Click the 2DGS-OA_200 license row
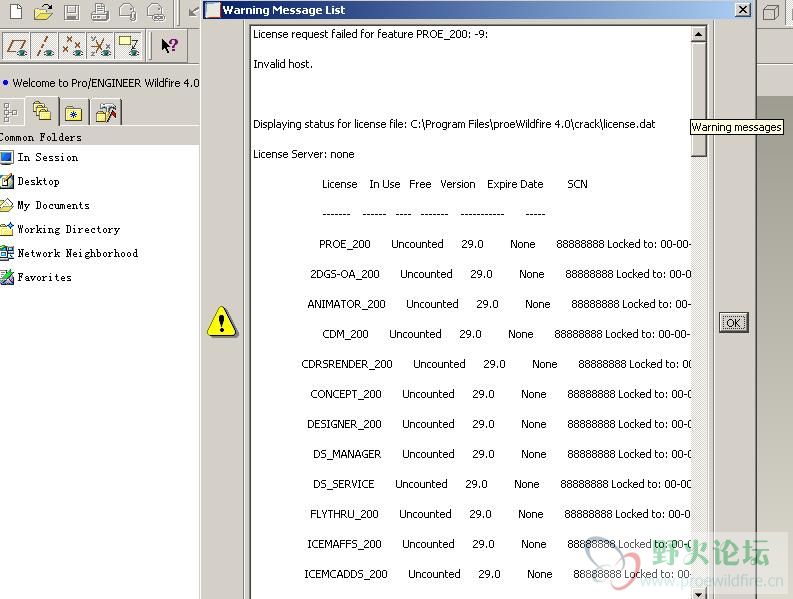This screenshot has width=793, height=599. pos(500,274)
